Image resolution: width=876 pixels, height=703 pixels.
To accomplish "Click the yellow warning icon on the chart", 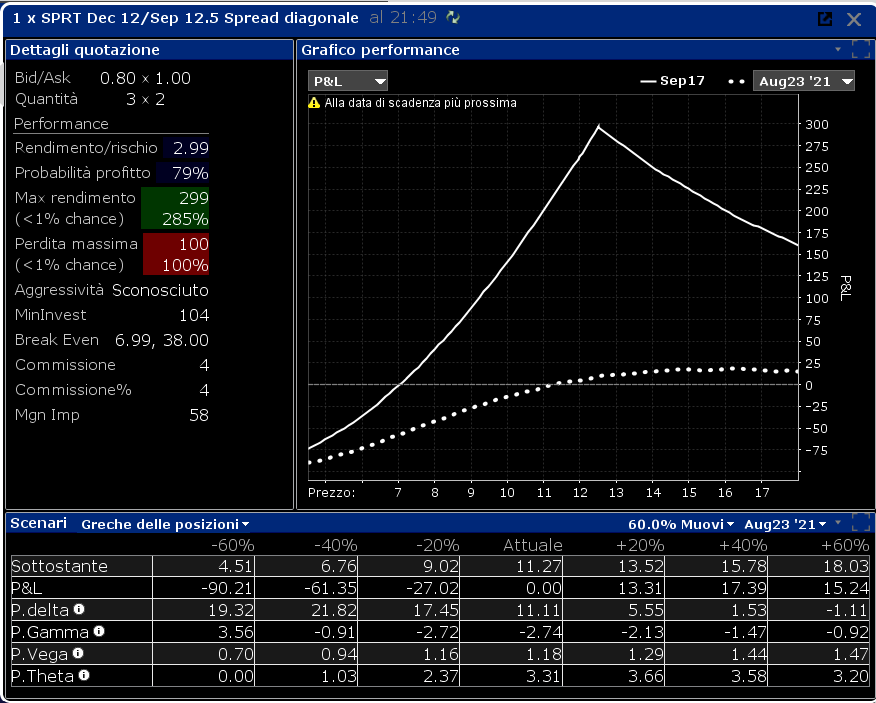I will tap(314, 103).
